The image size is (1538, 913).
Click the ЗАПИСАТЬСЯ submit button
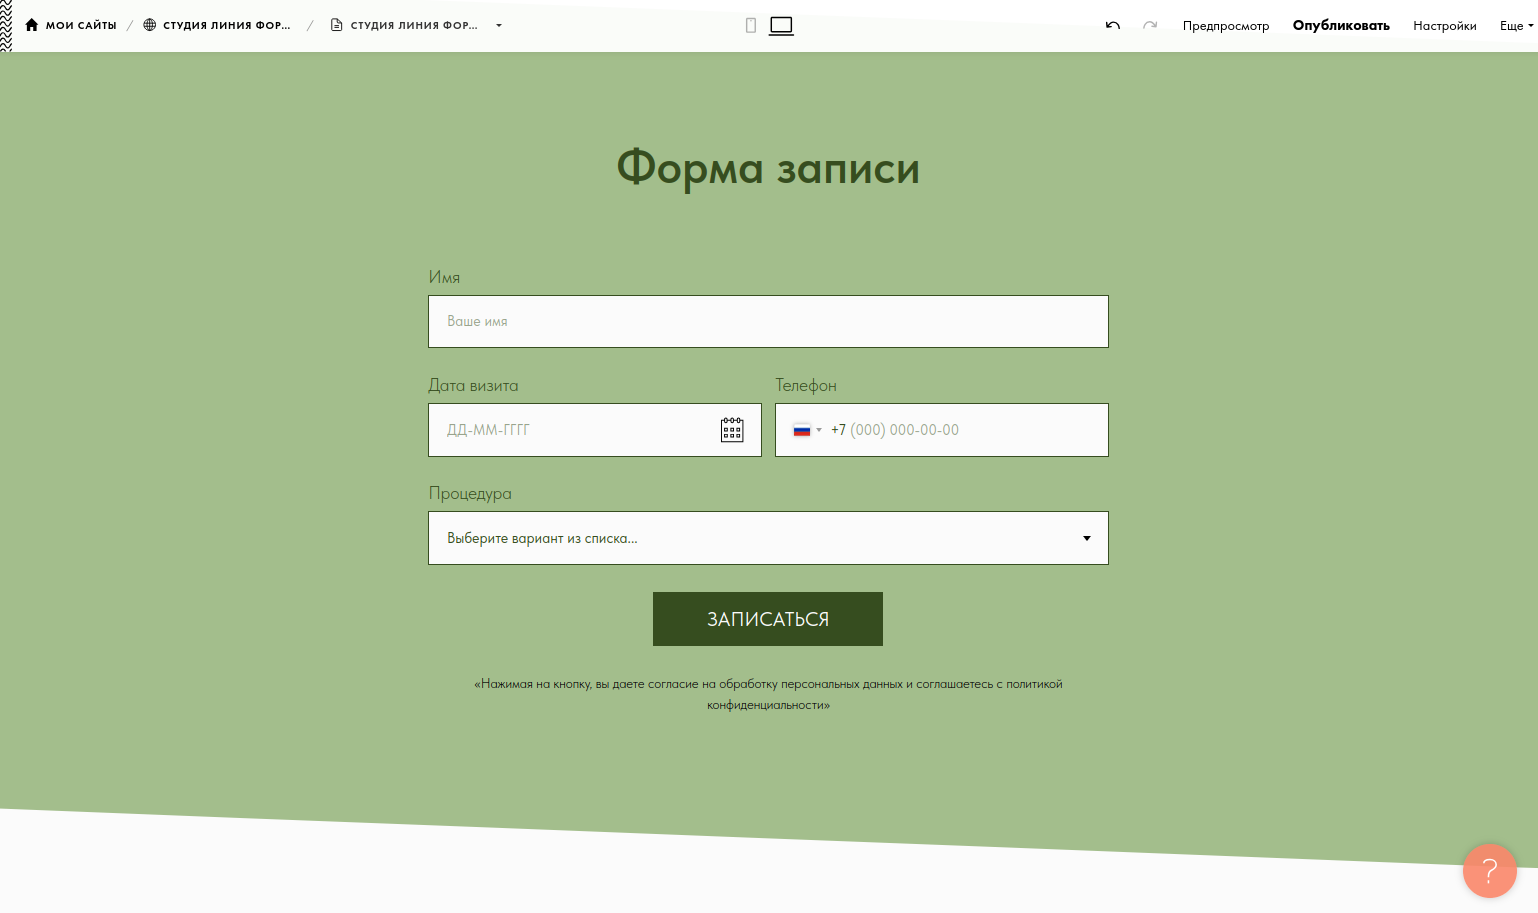pyautogui.click(x=768, y=619)
